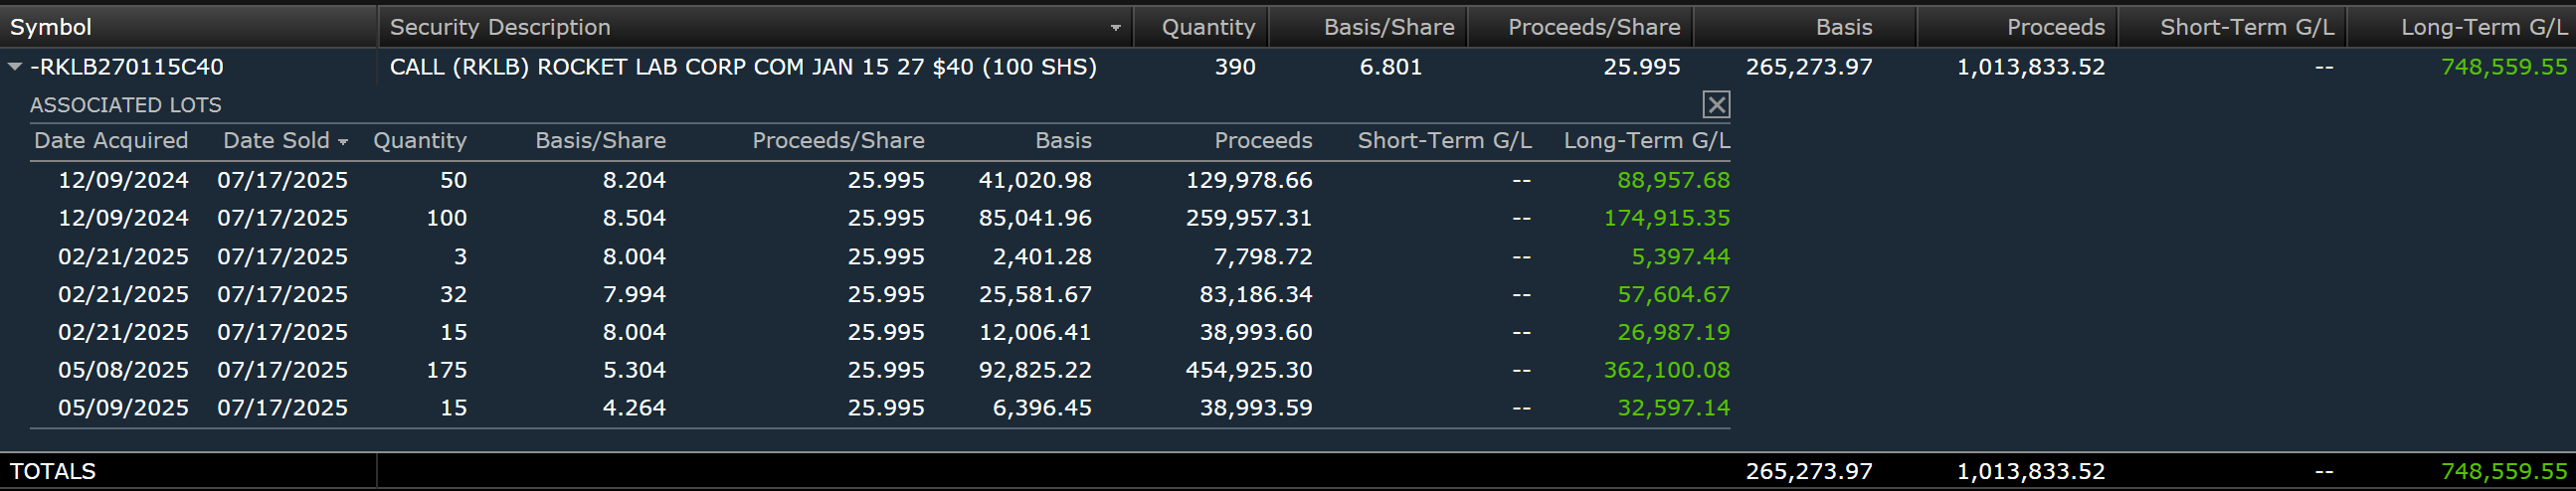Close the Associated Lots panel
Image resolution: width=2576 pixels, height=491 pixels.
click(x=1716, y=104)
